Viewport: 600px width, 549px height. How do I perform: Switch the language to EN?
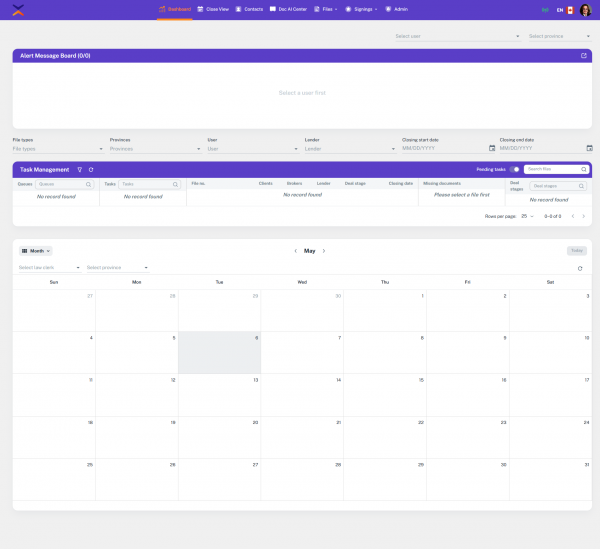tap(560, 9)
